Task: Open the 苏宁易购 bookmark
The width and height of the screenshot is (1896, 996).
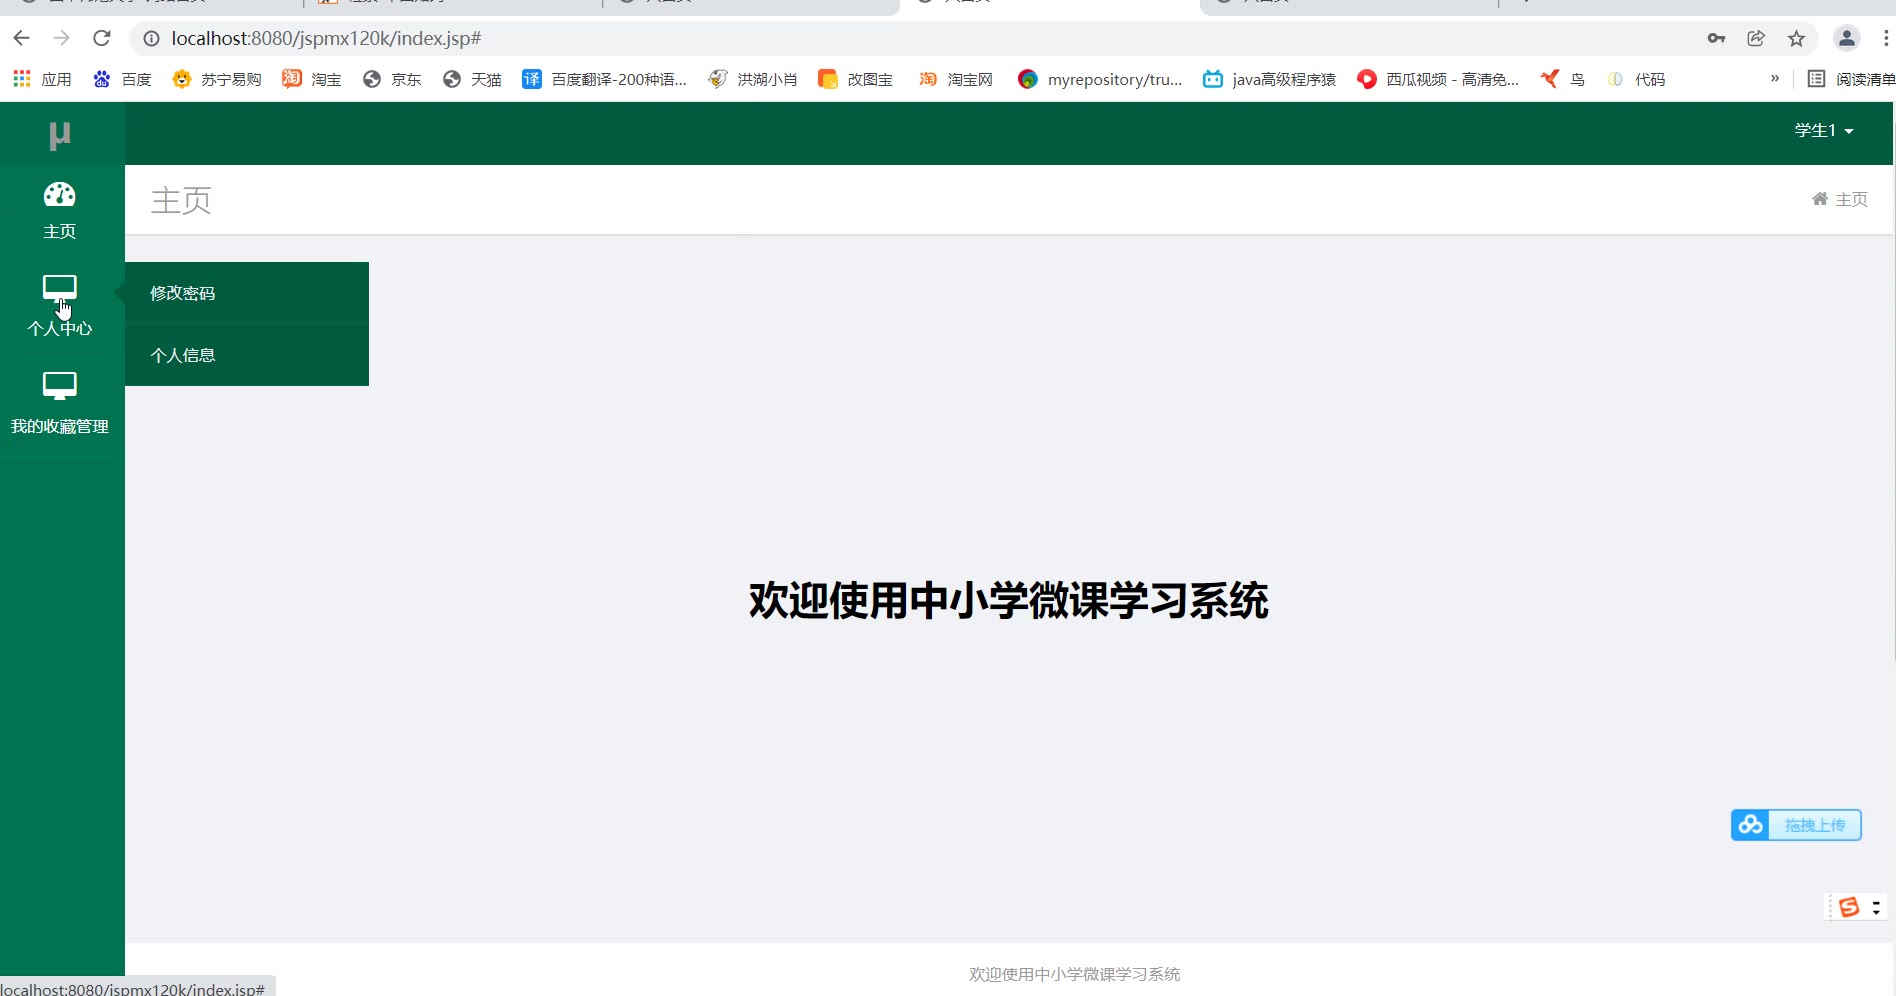Action: click(x=217, y=79)
